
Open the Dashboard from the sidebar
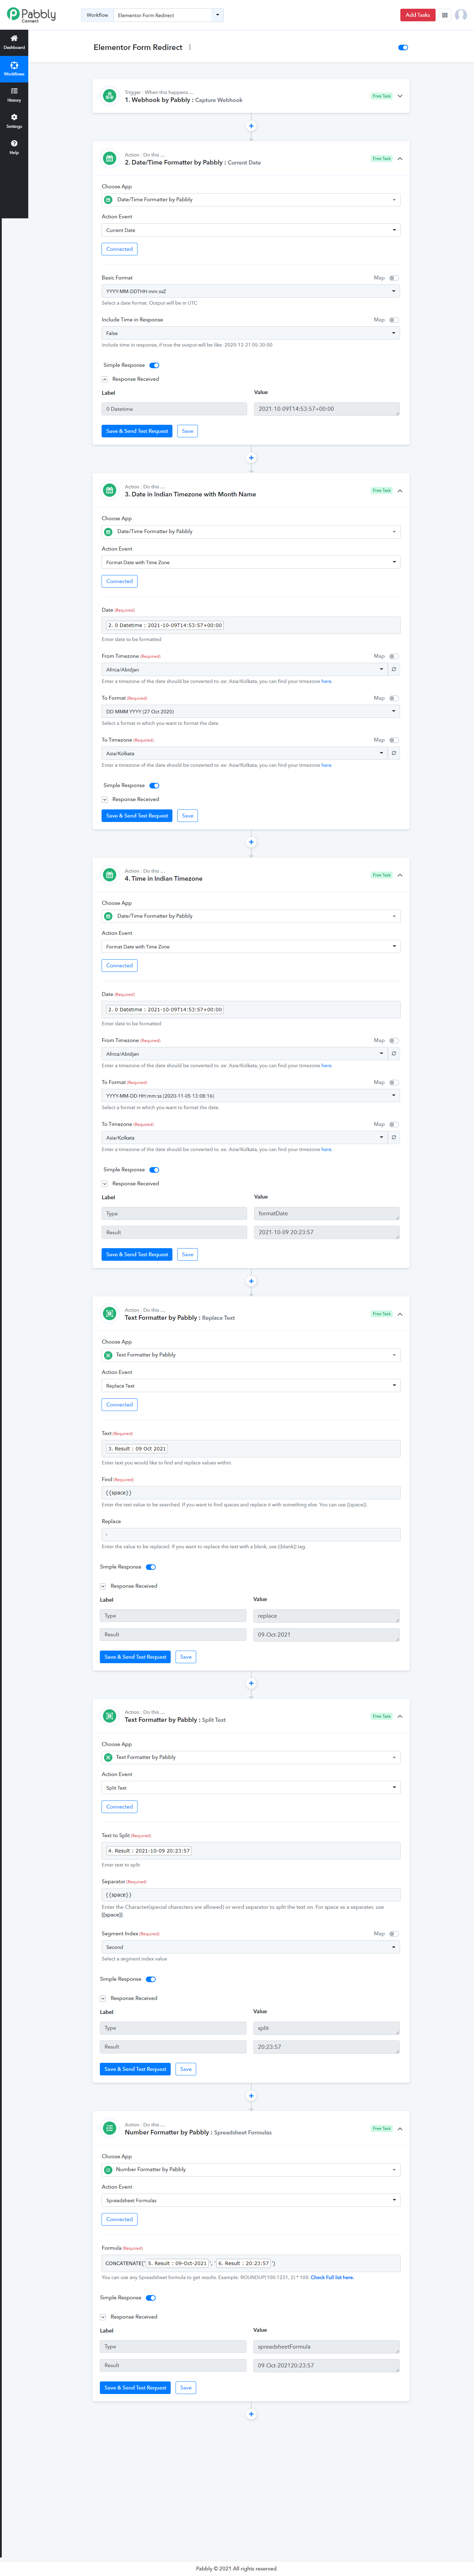click(x=14, y=41)
